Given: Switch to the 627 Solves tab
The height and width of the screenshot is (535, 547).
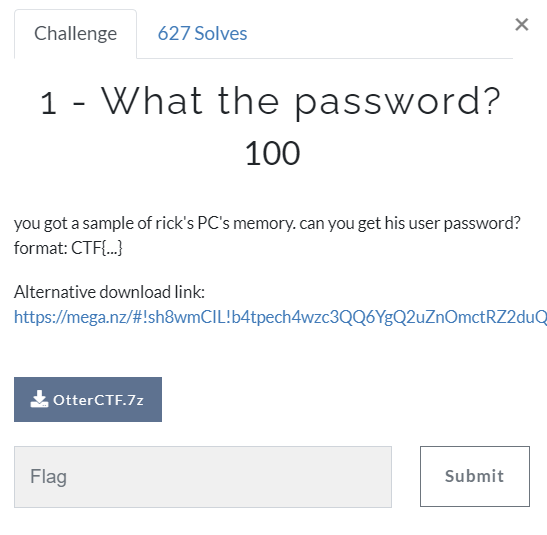Looking at the screenshot, I should 202,34.
